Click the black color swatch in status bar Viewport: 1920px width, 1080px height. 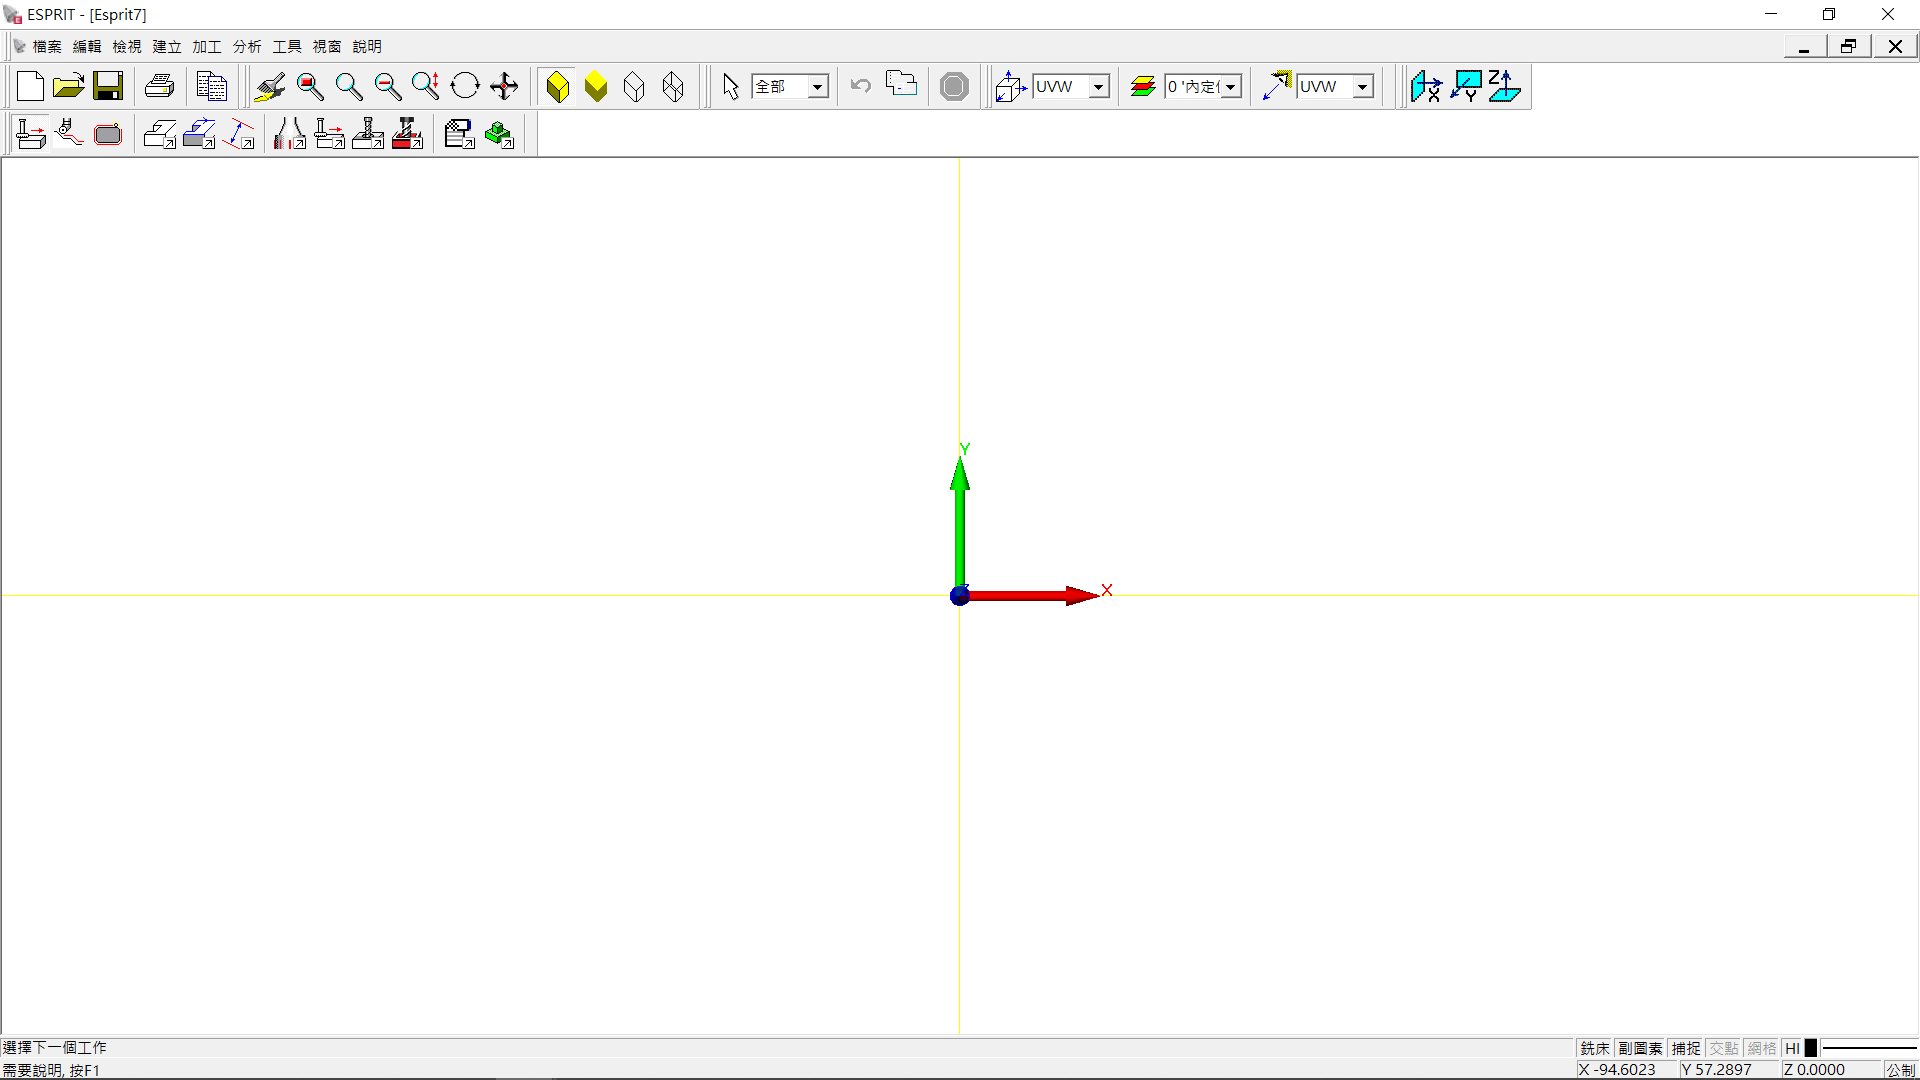pyautogui.click(x=1810, y=1048)
